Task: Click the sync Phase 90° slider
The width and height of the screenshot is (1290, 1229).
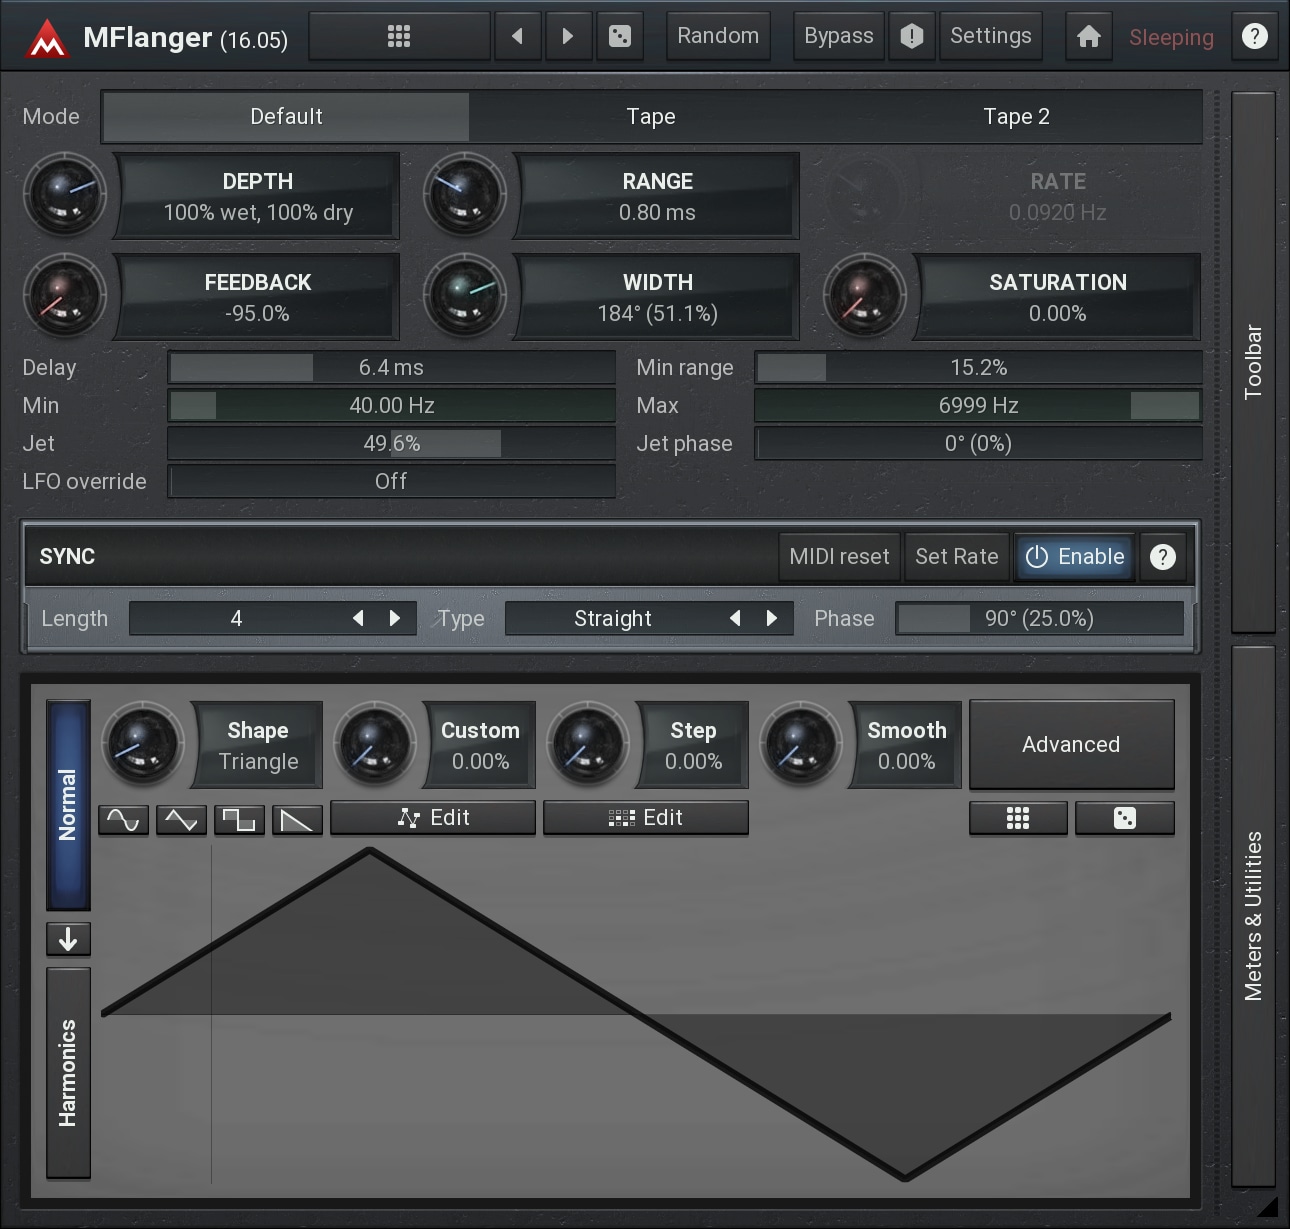Action: [x=1039, y=619]
